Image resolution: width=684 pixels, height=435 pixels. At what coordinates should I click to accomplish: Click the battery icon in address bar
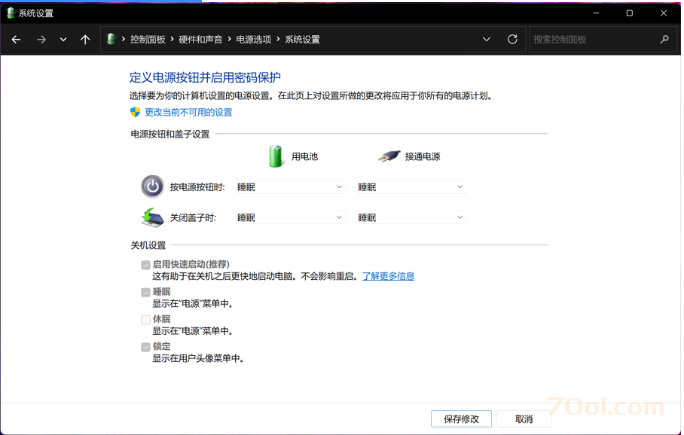111,39
